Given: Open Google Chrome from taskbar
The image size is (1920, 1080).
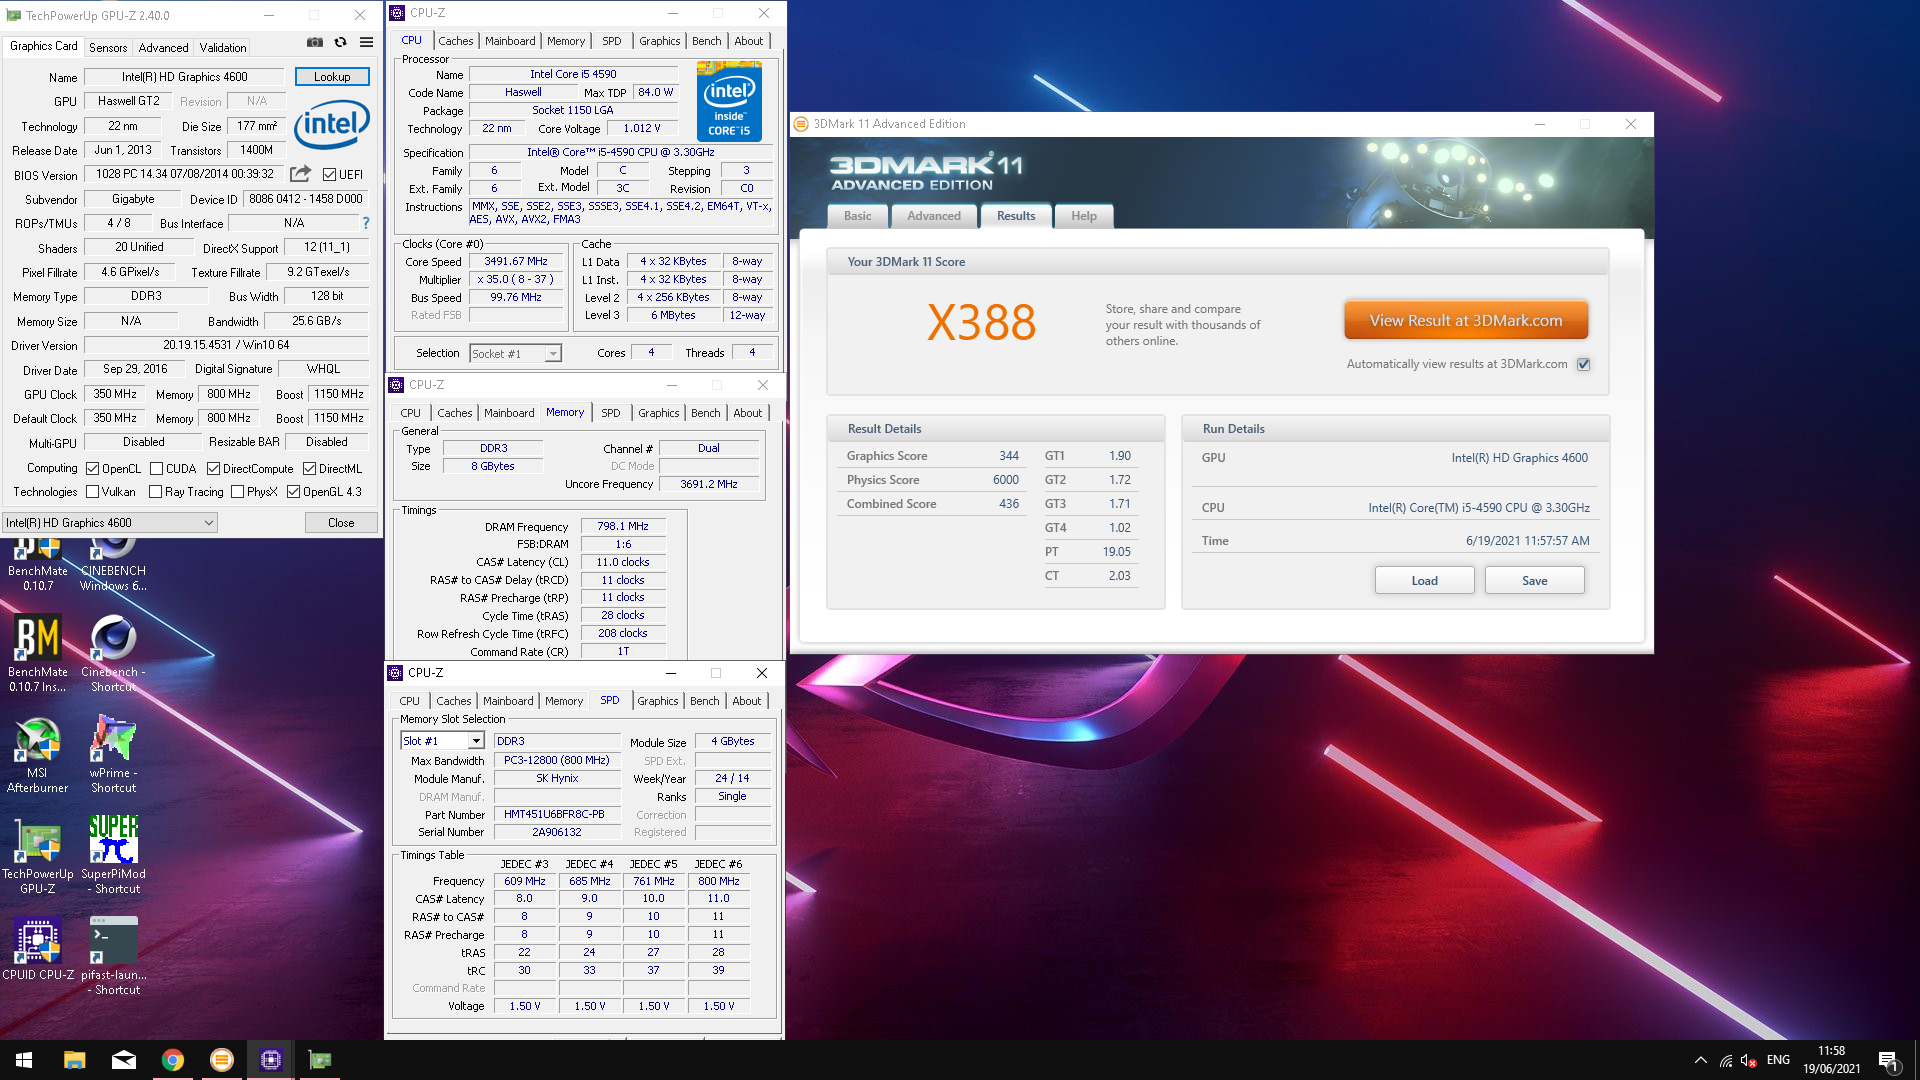Looking at the screenshot, I should point(173,1060).
